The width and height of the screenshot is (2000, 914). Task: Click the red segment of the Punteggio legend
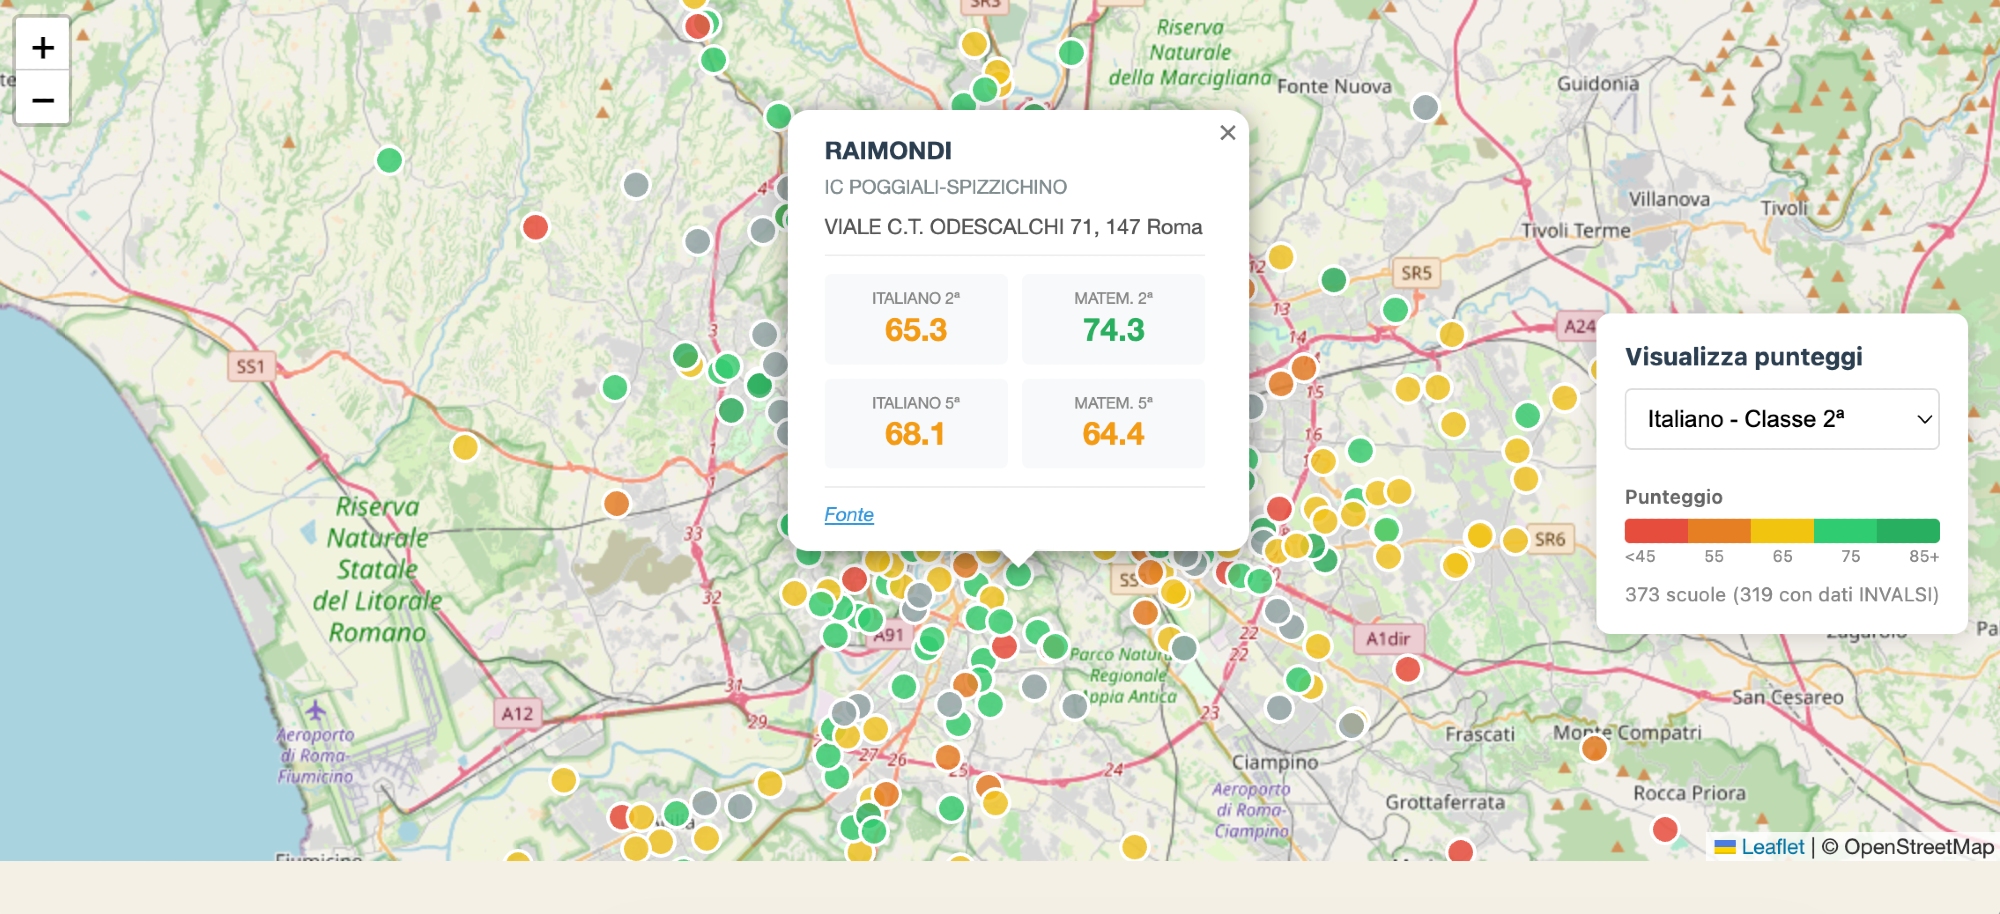(x=1656, y=531)
